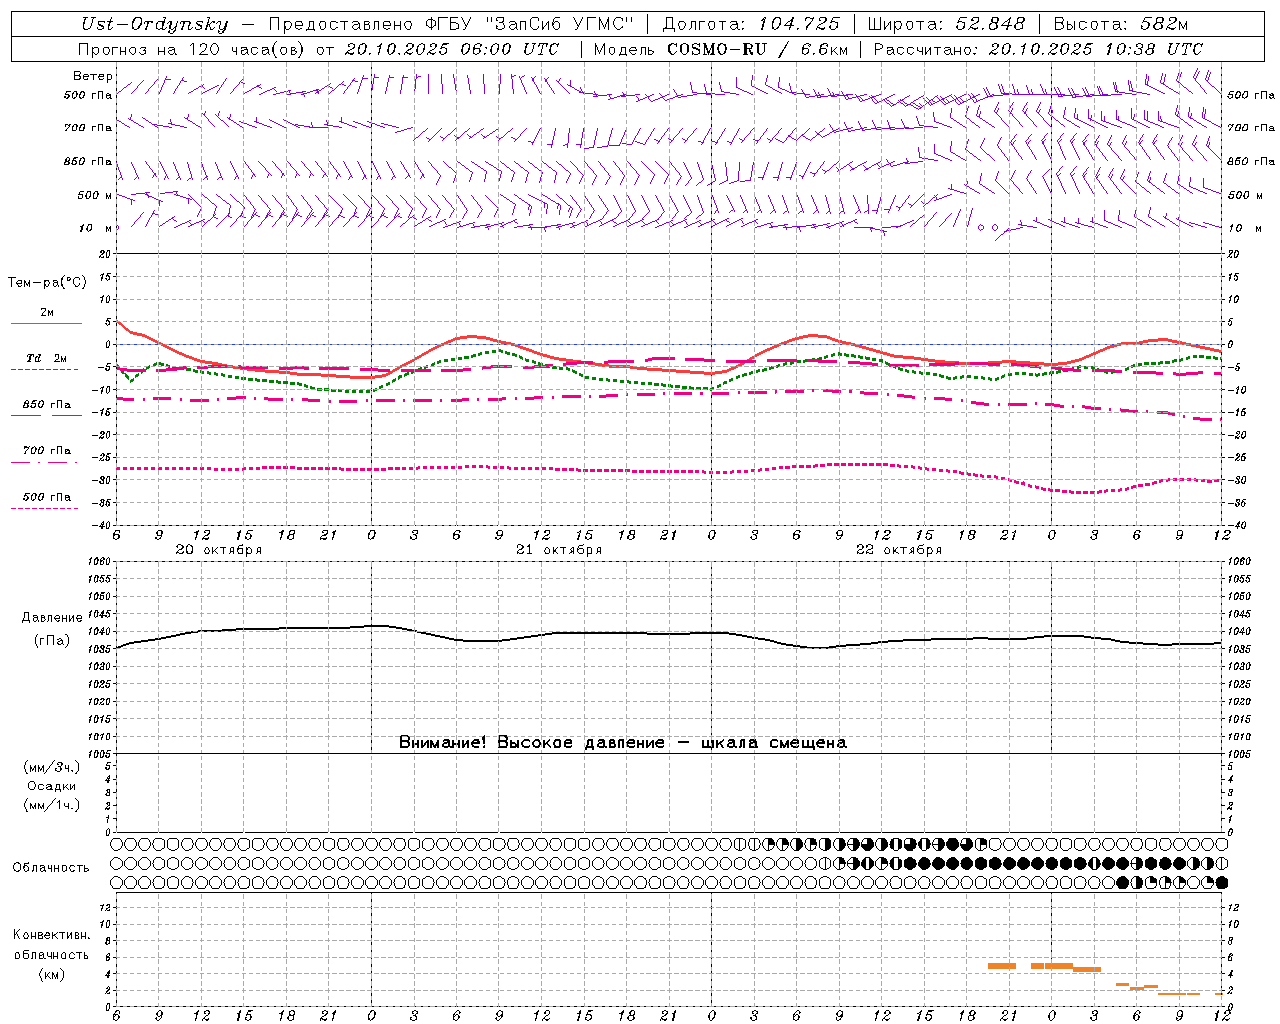Viewport: 1280px width, 1024px height.
Task: Click the warning Внимание! Высокое давление – шкала смещена
Action: 623,743
